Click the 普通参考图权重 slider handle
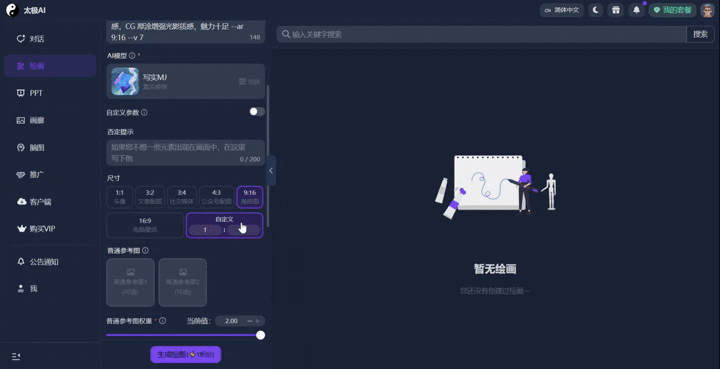This screenshot has width=720, height=369. (x=260, y=335)
